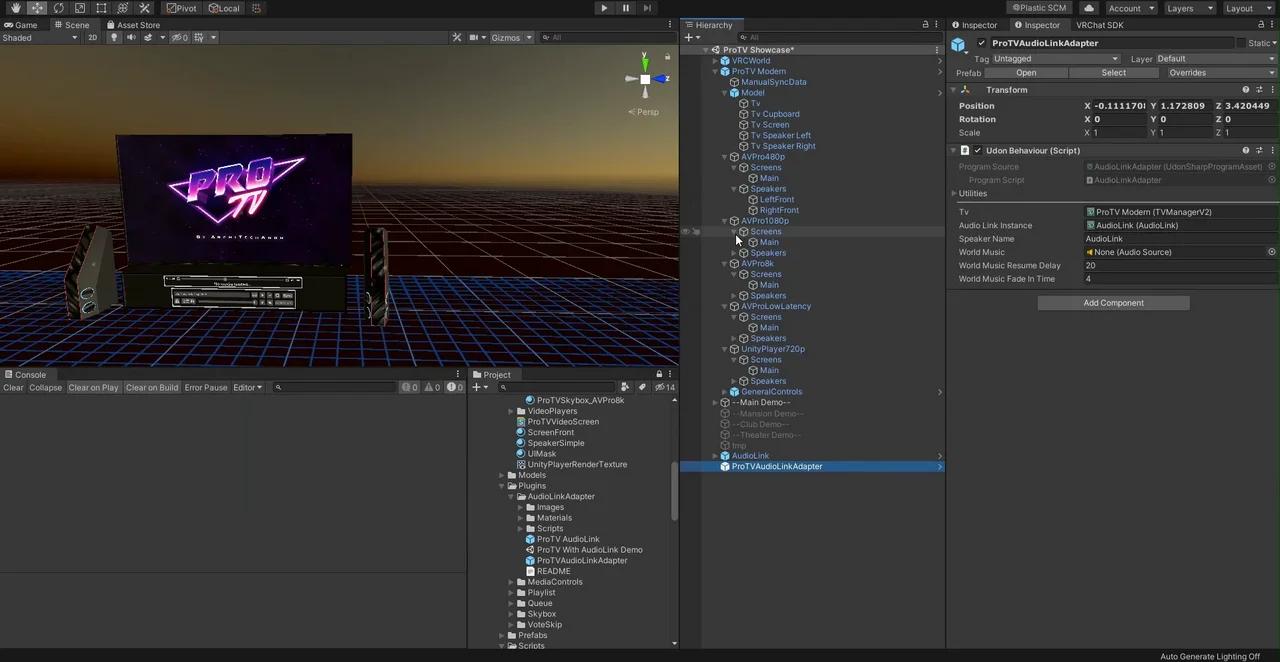1280x662 pixels.
Task: Toggle Pivot handle position mode
Action: (x=181, y=8)
